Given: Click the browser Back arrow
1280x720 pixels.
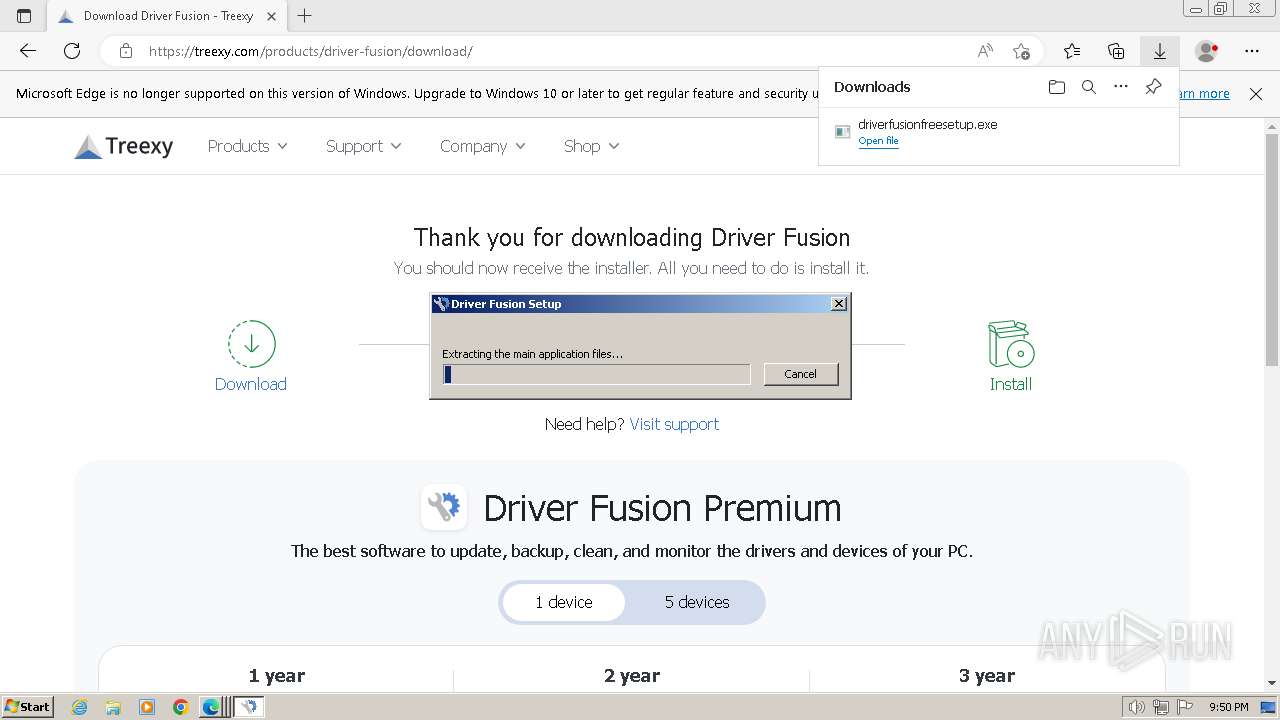Looking at the screenshot, I should pyautogui.click(x=28, y=51).
